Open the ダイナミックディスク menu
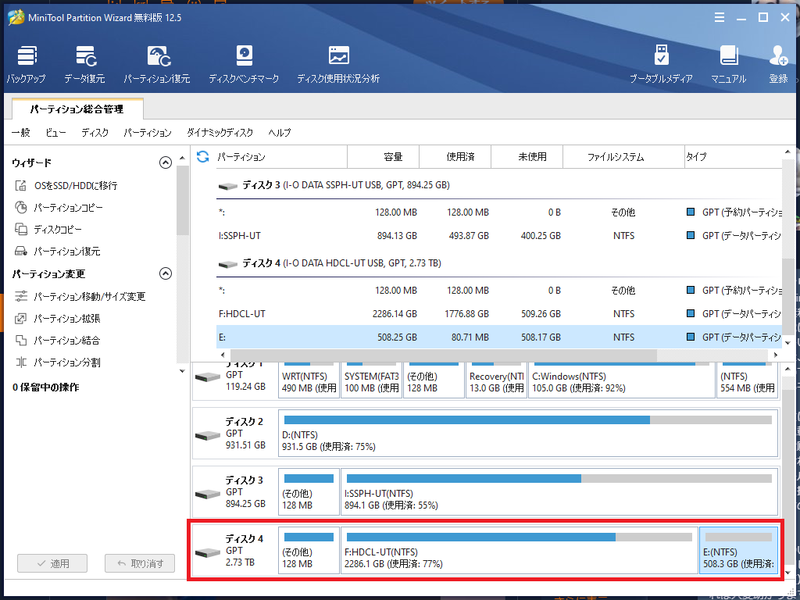800x600 pixels. (220, 133)
